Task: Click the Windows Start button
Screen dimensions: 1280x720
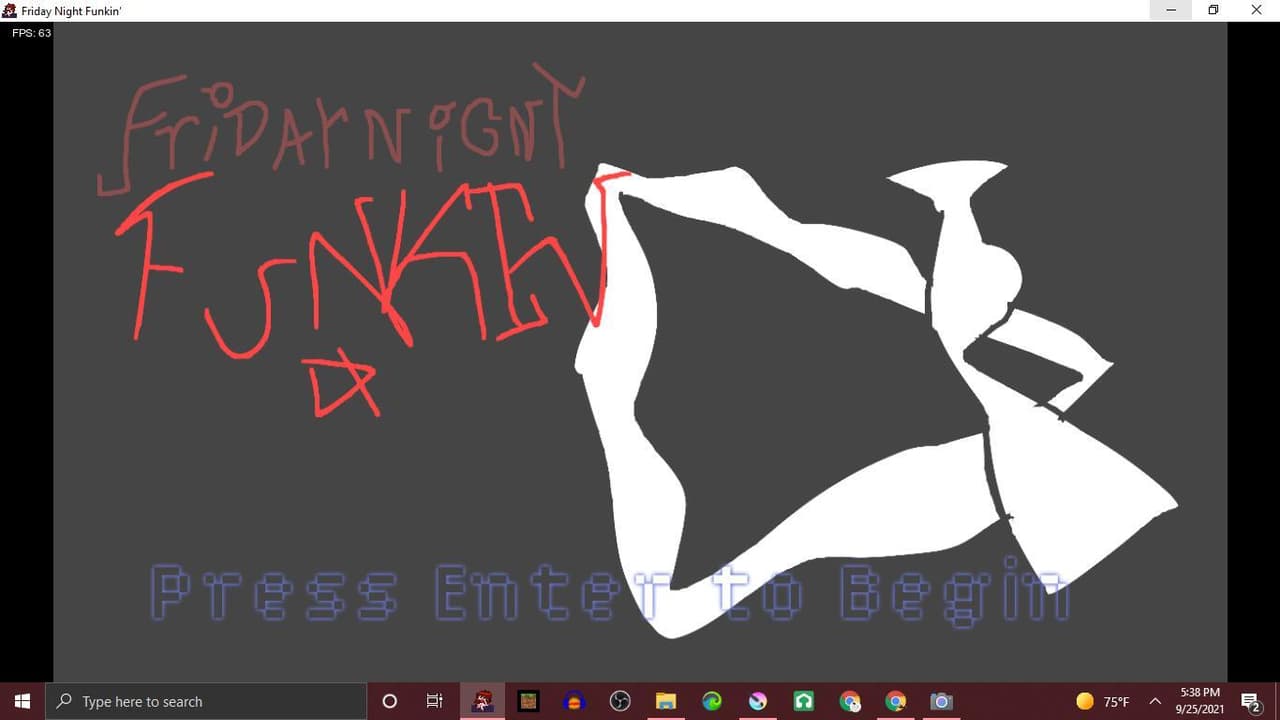Action: point(23,701)
